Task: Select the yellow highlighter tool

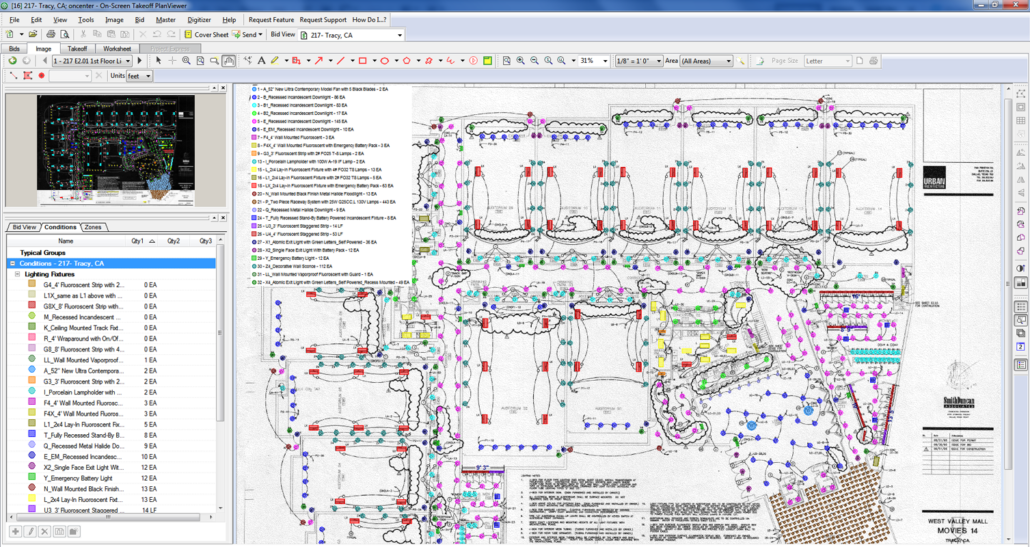Action: coord(274,61)
